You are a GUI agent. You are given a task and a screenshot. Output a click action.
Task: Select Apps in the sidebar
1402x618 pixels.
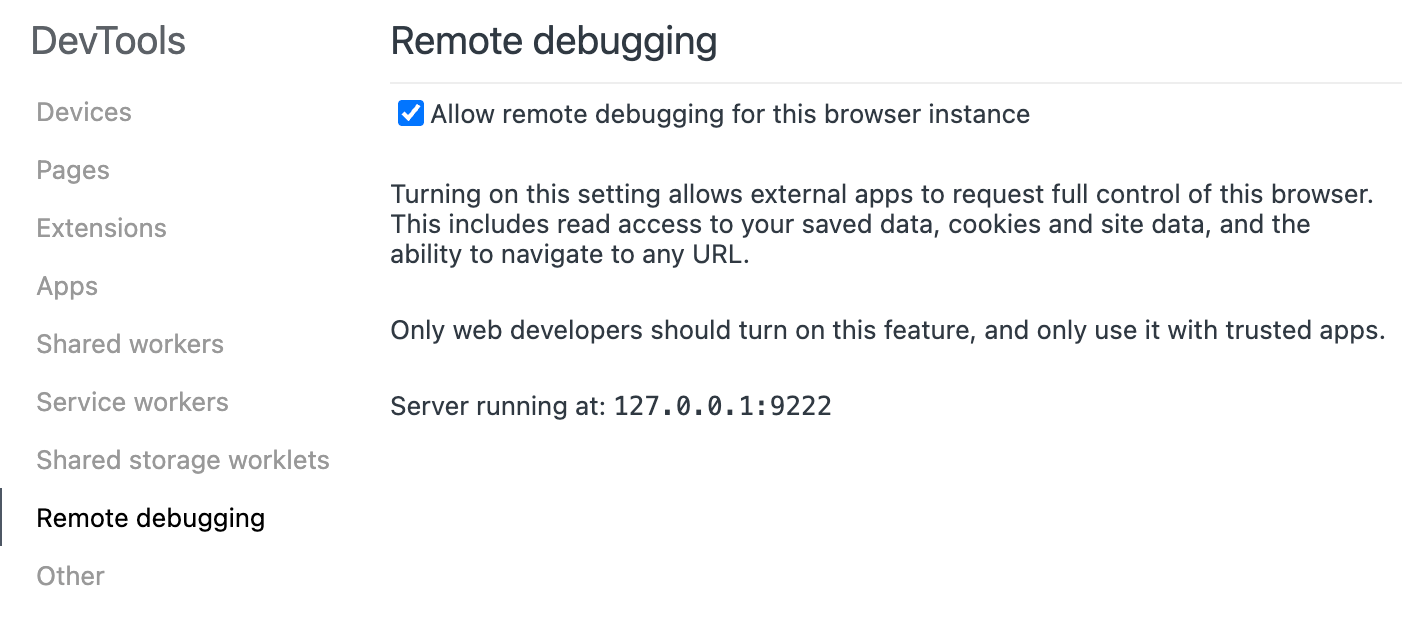coord(67,286)
